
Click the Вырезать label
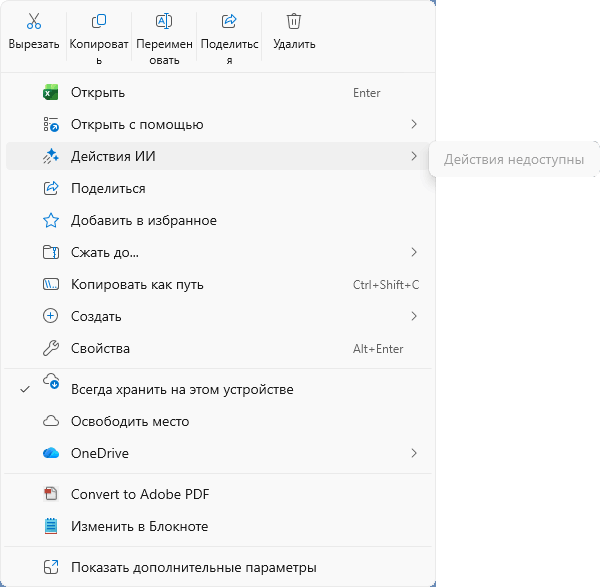[x=34, y=44]
